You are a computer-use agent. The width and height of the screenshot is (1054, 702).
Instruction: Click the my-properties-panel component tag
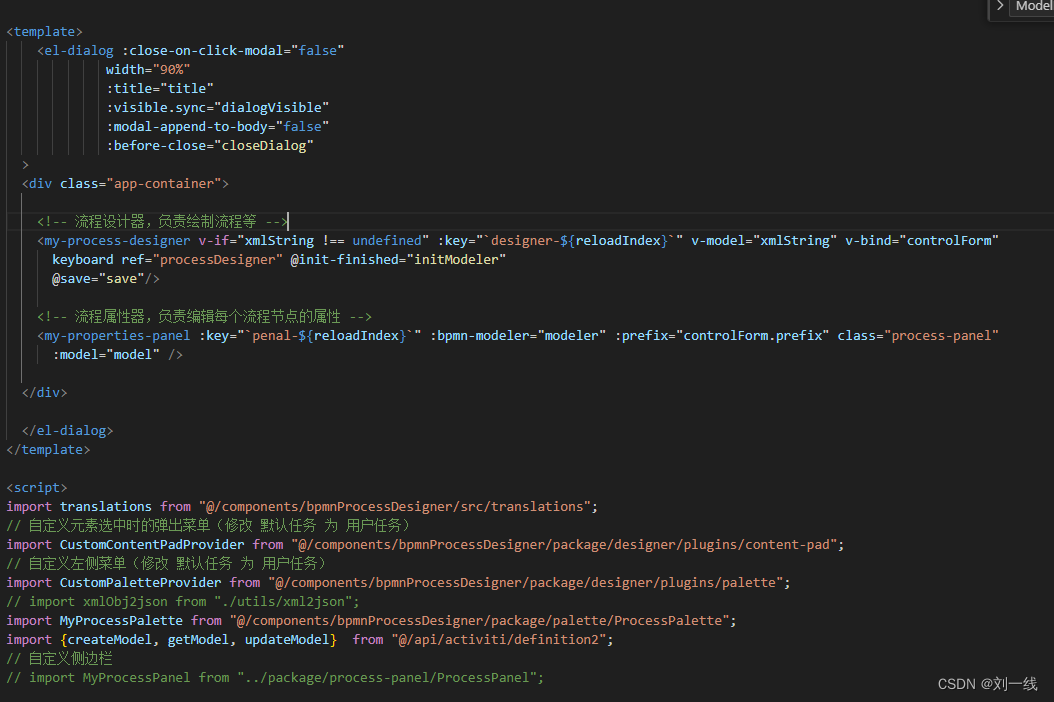[x=114, y=335]
